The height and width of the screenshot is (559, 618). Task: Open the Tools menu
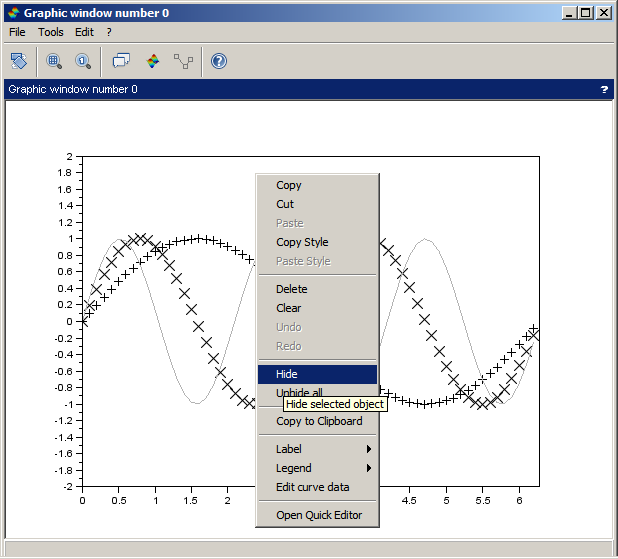(50, 32)
